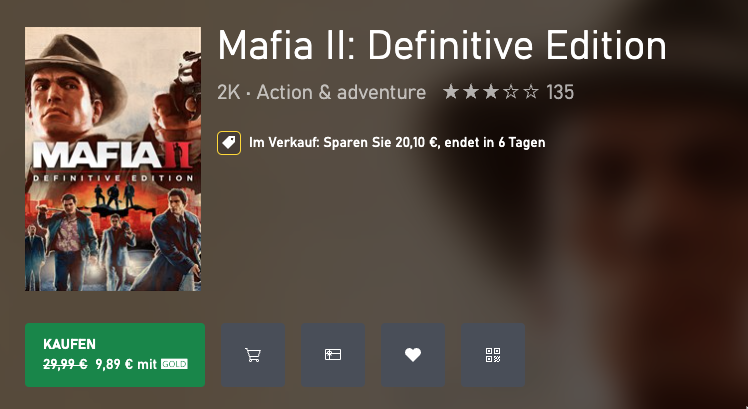Select the fourth empty rating star

[x=511, y=92]
